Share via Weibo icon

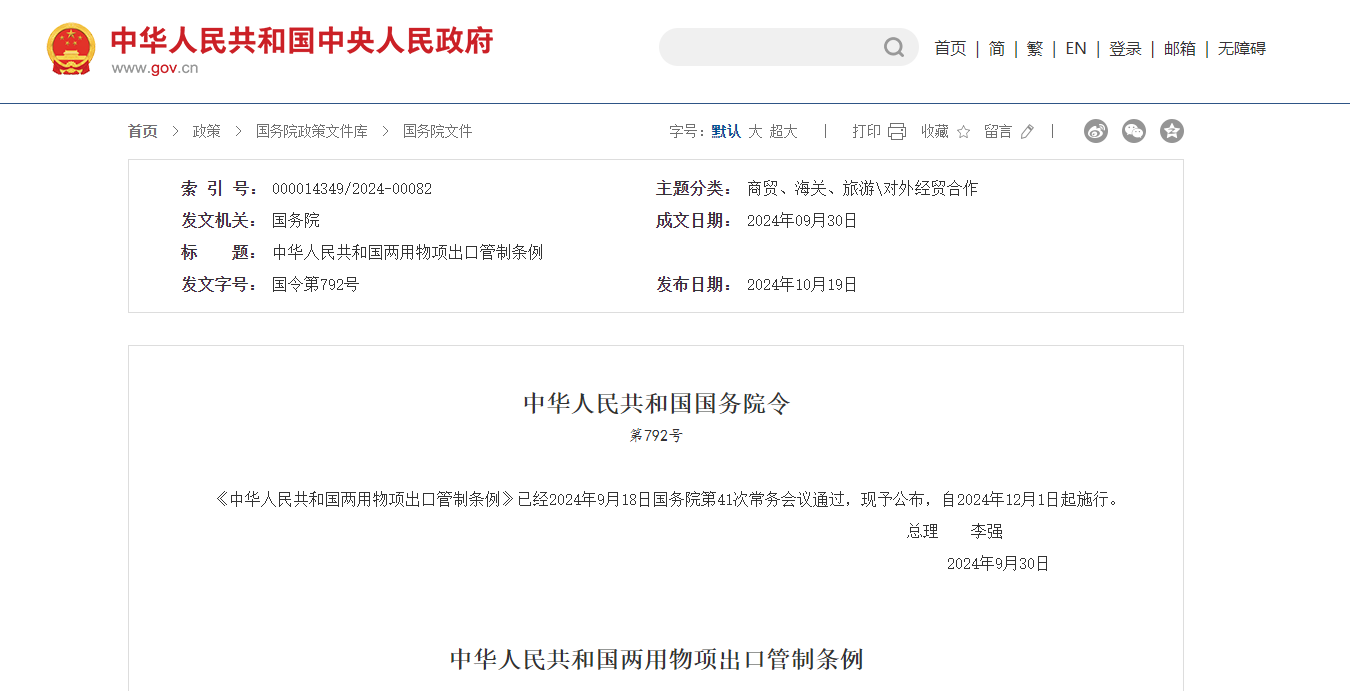click(x=1096, y=131)
